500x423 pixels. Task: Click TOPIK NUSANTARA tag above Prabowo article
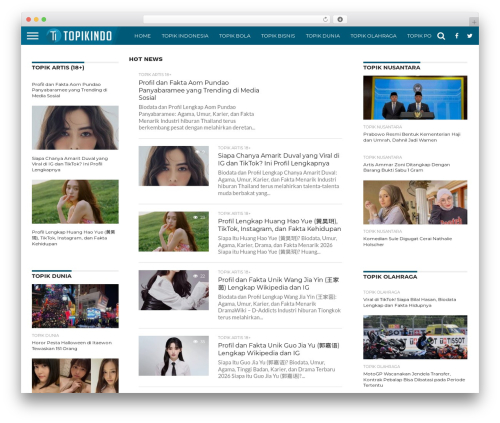tap(382, 127)
